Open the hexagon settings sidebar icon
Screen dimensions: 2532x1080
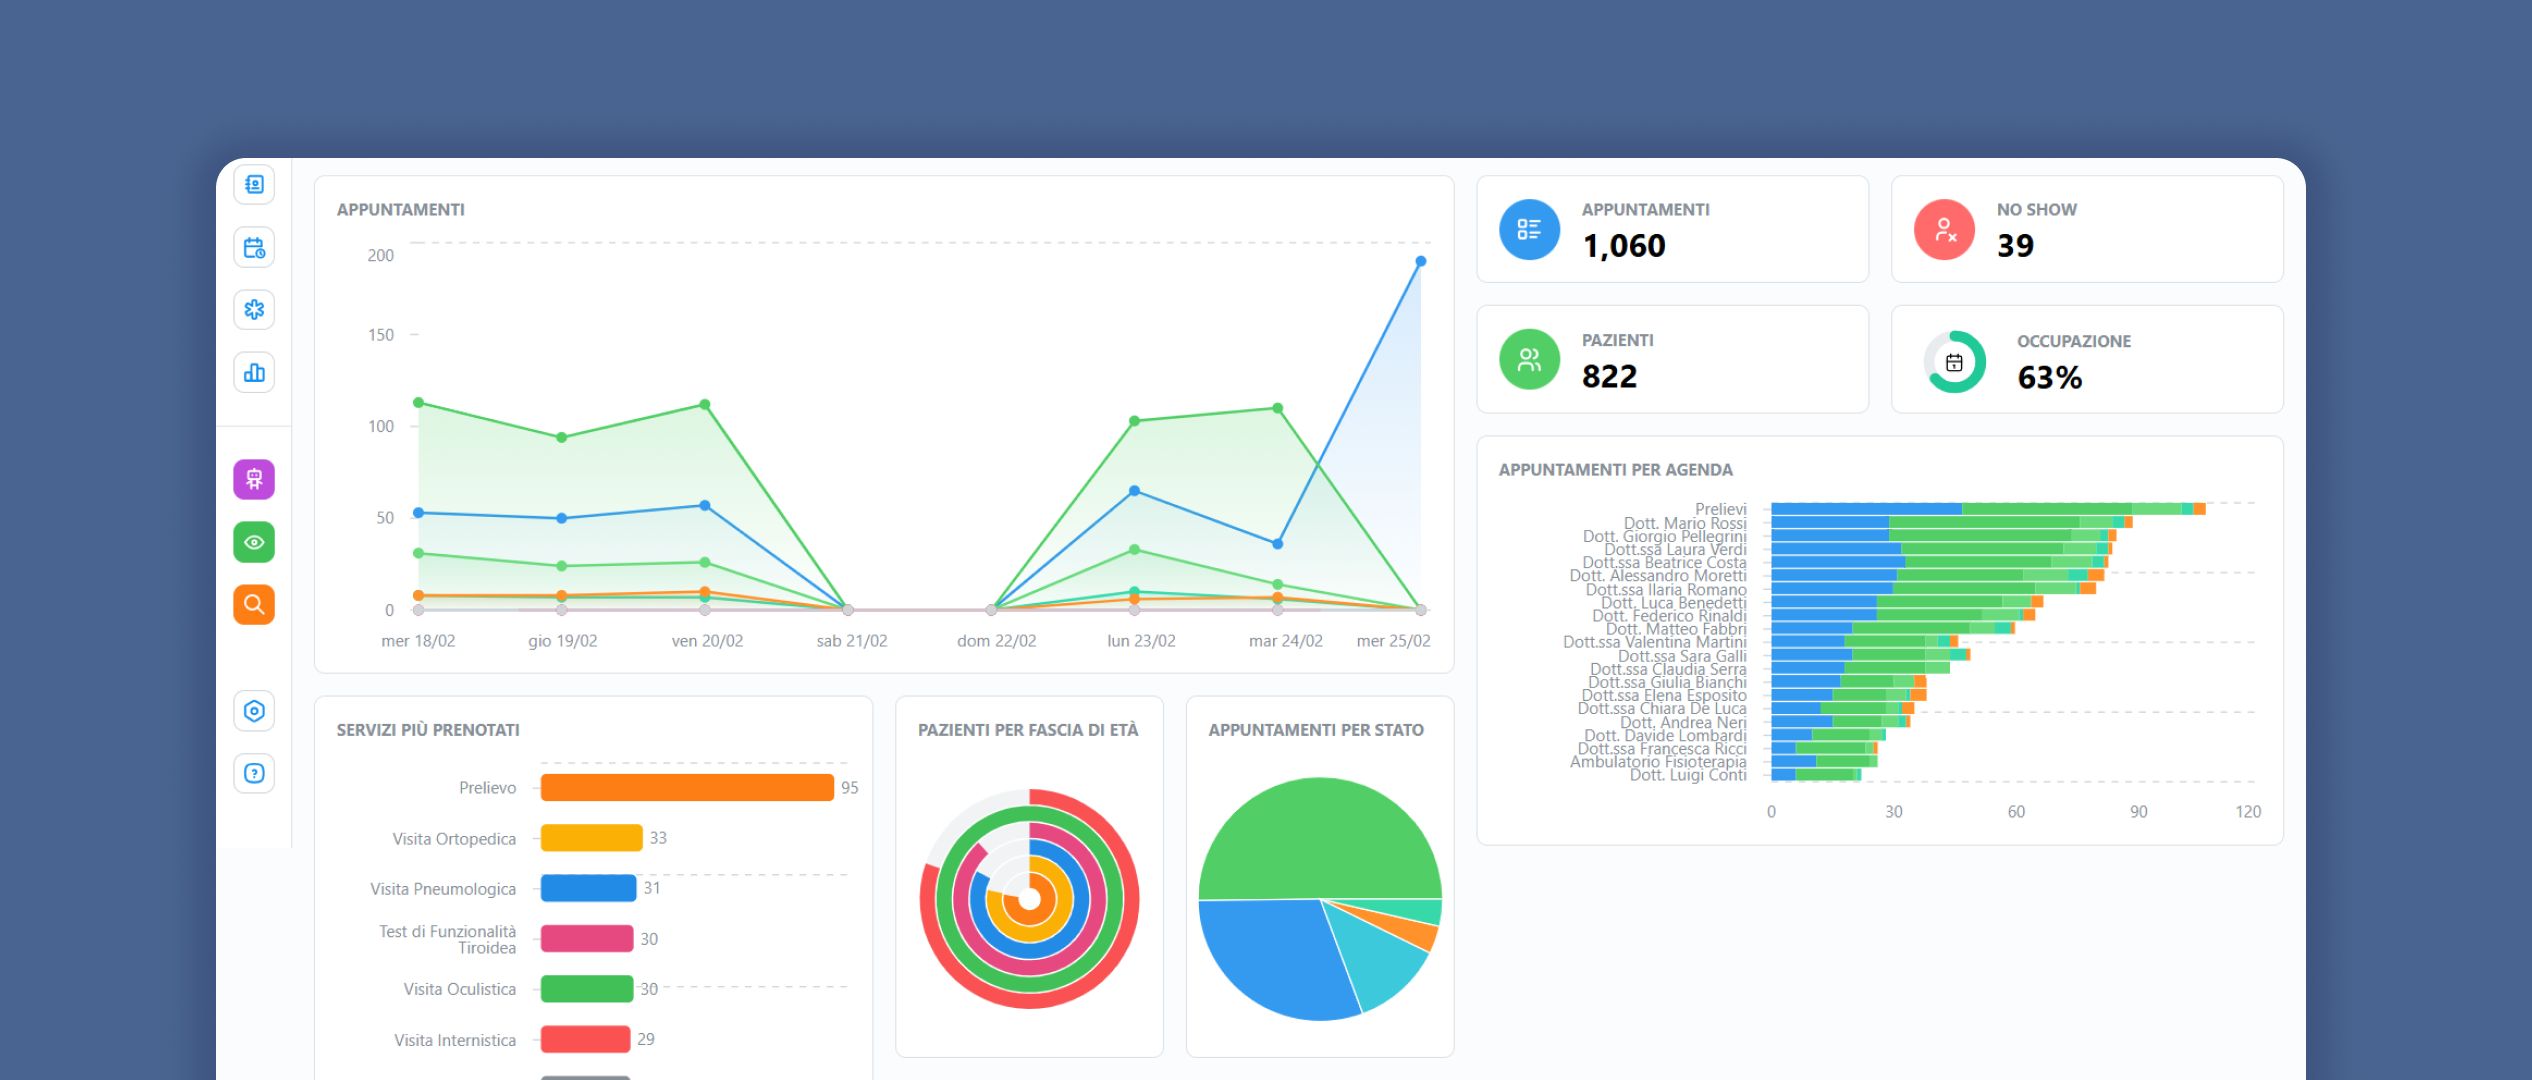(254, 711)
